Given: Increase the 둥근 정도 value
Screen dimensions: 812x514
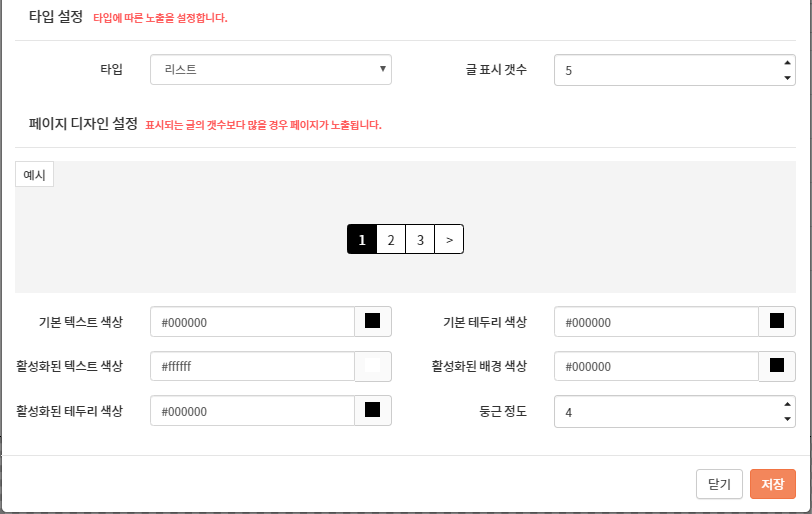Looking at the screenshot, I should tap(787, 404).
